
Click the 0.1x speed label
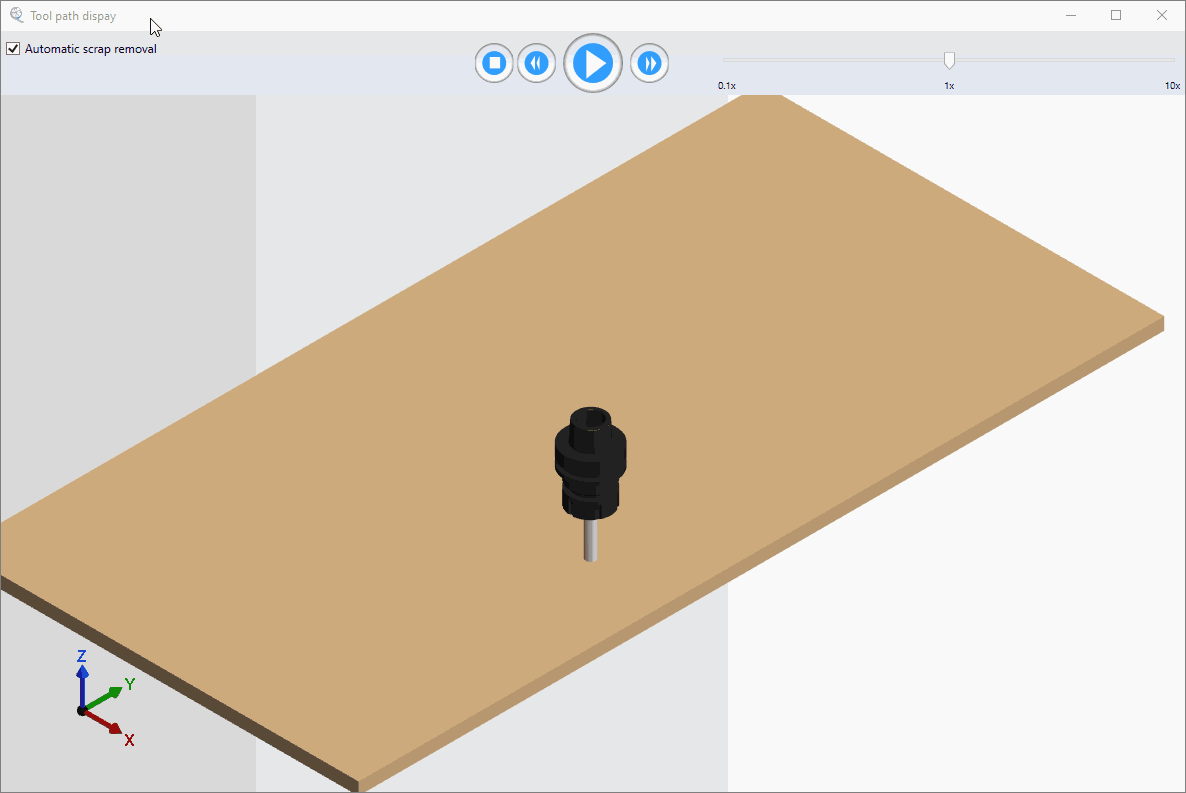pyautogui.click(x=727, y=86)
